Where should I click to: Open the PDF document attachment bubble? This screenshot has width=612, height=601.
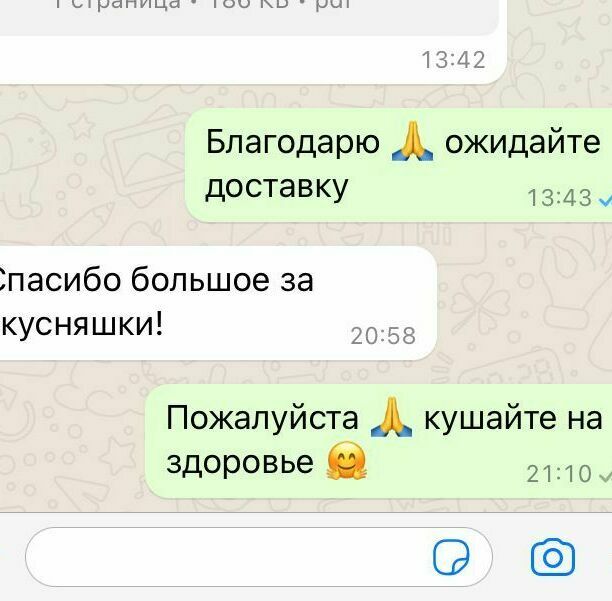point(250,18)
